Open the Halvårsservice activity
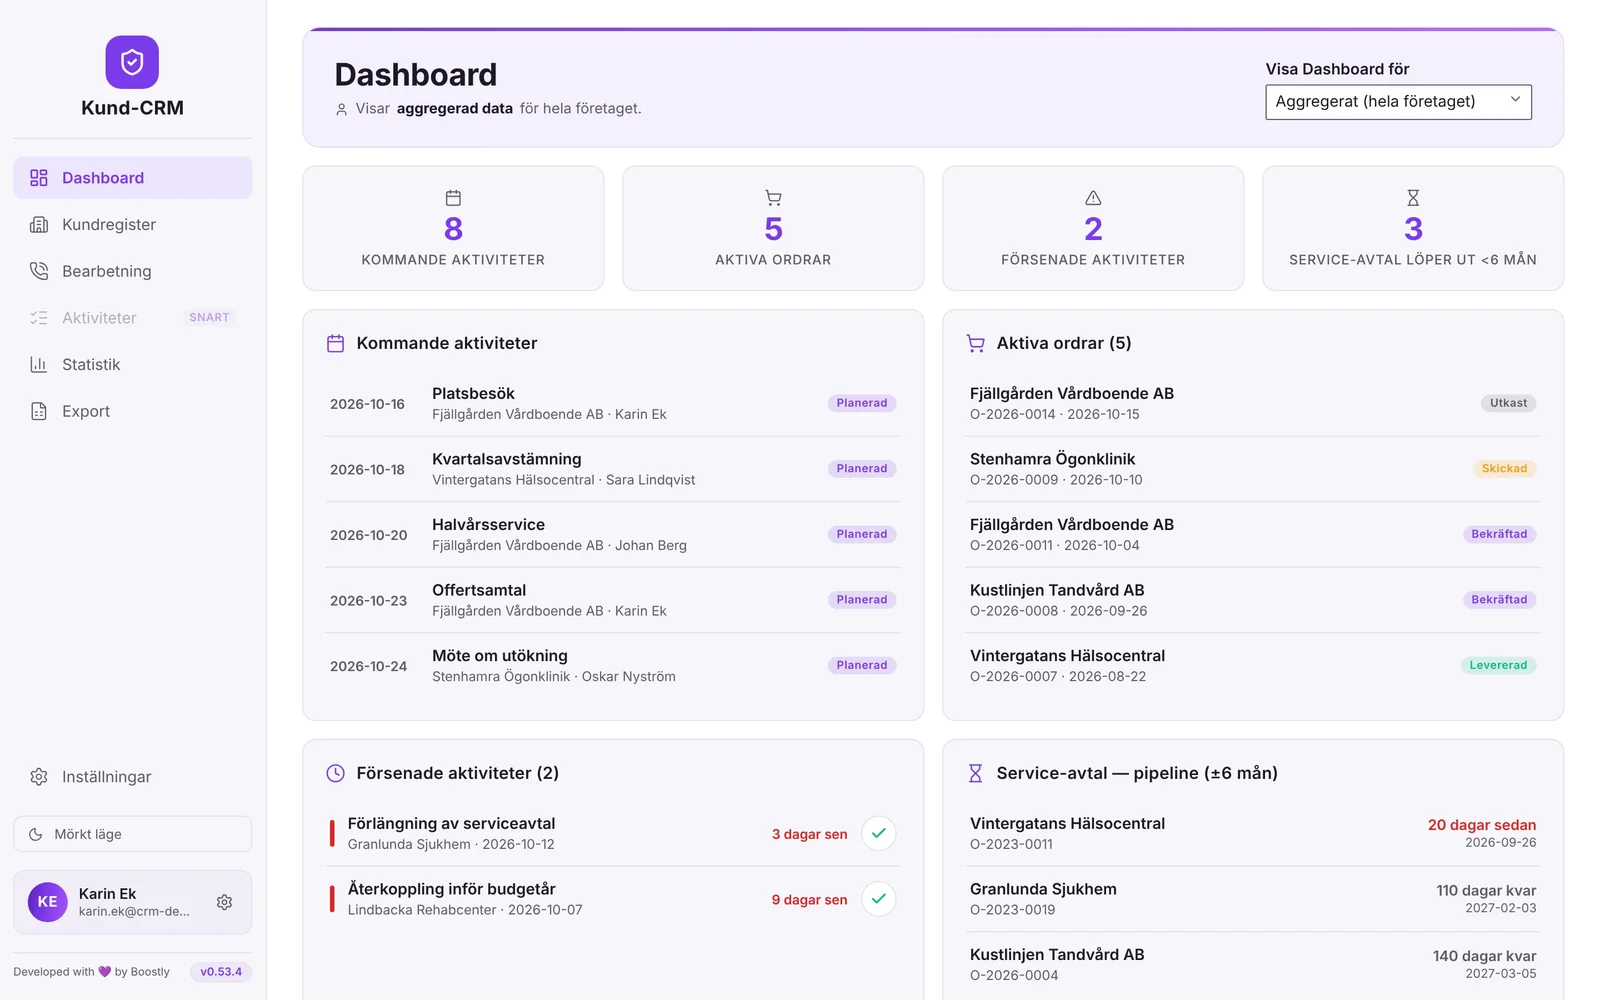The width and height of the screenshot is (1600, 1000). pos(613,535)
